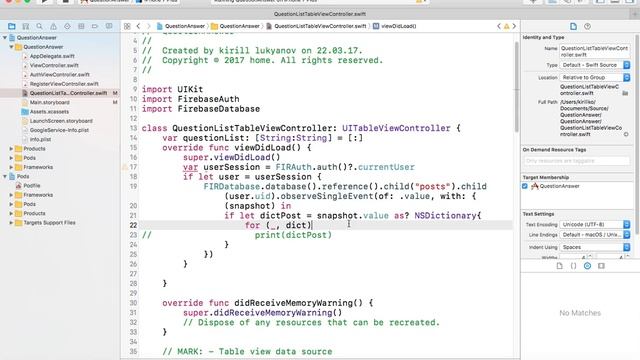The height and width of the screenshot is (360, 640).
Task: Show the Object library
Action: tap(587, 266)
